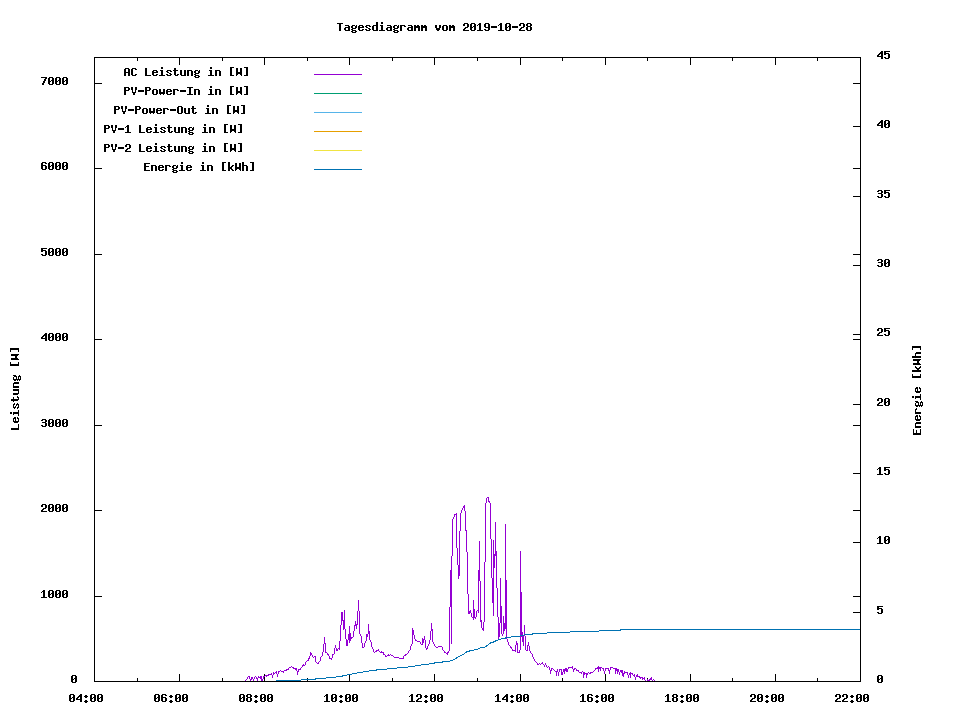Select the PV-2 Leistung in [W] legend label
Screen dimensions: 960x720
[x=173, y=148]
